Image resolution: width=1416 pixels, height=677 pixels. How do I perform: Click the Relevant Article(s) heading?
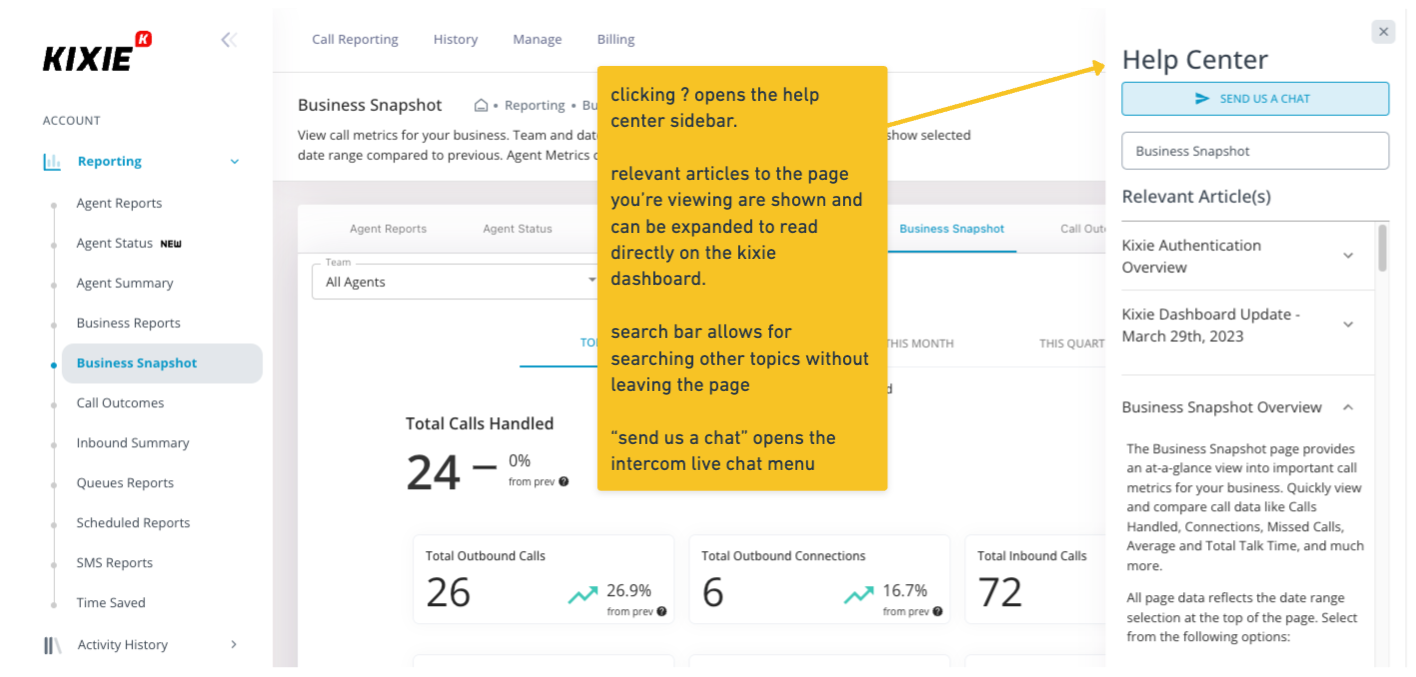[x=1196, y=196]
